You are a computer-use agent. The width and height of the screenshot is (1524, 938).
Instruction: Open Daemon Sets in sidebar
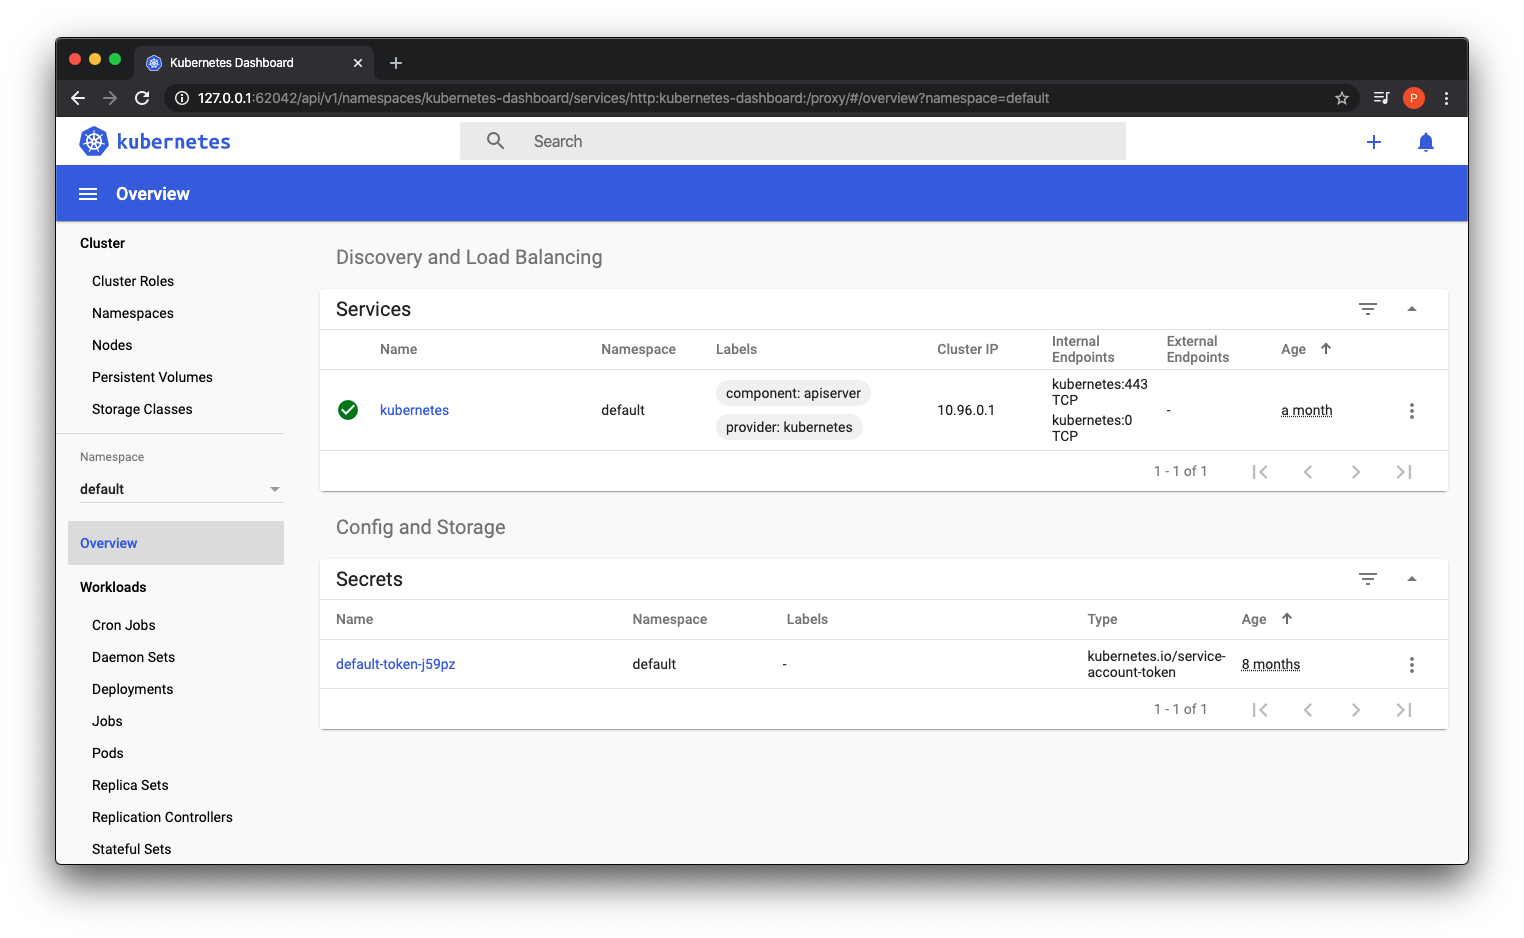pos(133,657)
